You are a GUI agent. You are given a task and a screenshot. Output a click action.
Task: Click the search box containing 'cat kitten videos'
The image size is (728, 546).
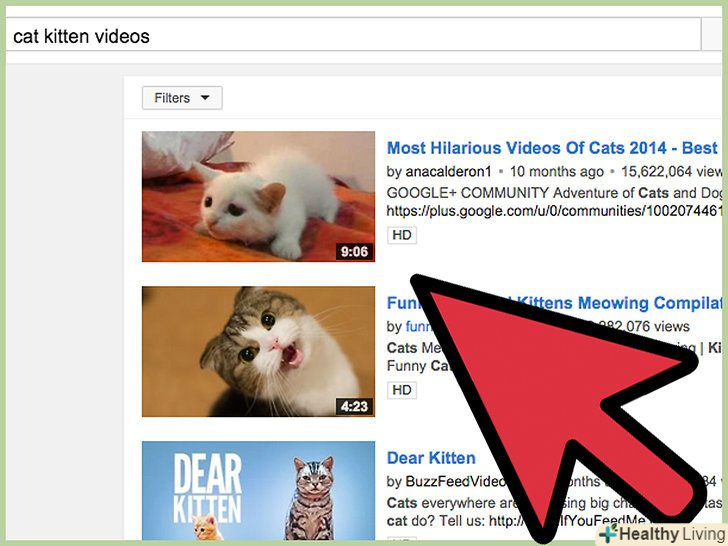click(x=353, y=35)
